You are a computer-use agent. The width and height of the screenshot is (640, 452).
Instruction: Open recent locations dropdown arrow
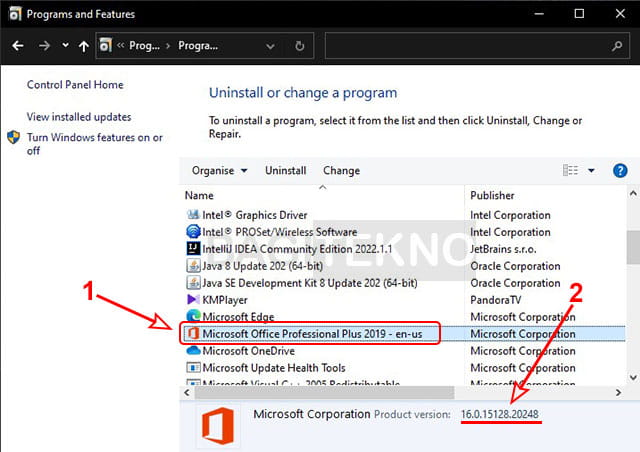(x=65, y=45)
